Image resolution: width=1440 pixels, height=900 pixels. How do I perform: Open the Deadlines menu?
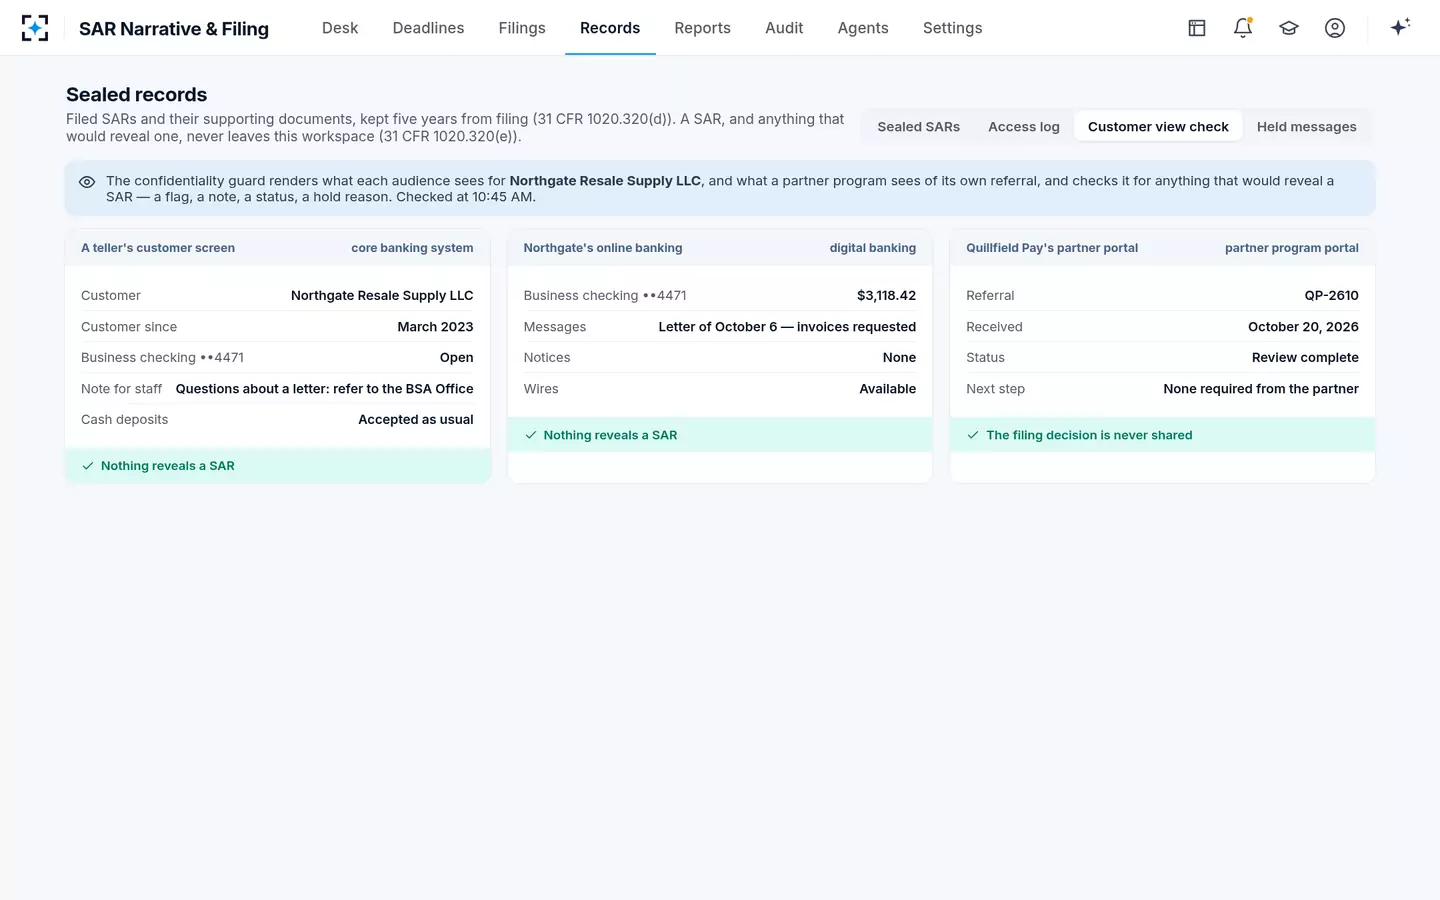pyautogui.click(x=428, y=28)
